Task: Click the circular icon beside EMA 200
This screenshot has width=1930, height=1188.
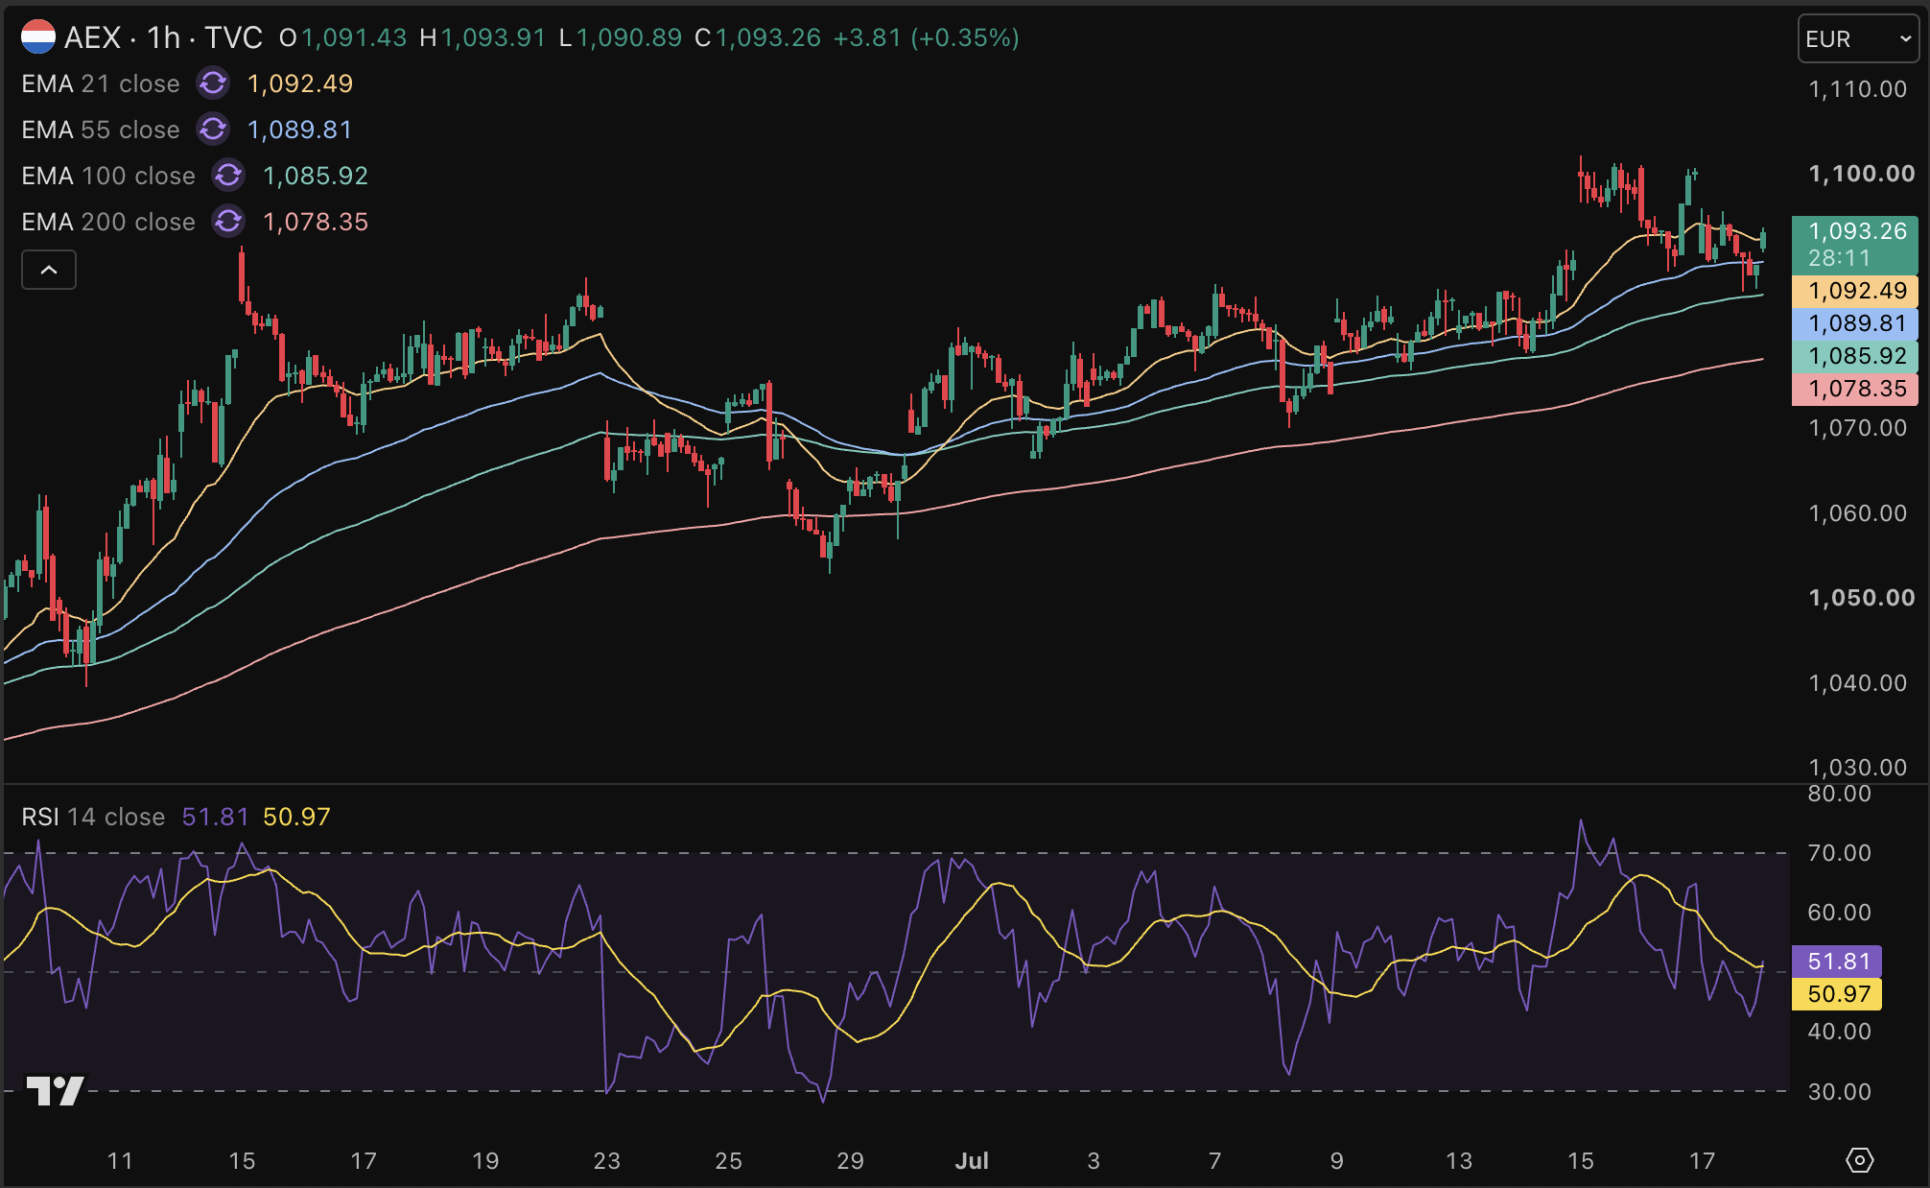Action: tap(228, 222)
